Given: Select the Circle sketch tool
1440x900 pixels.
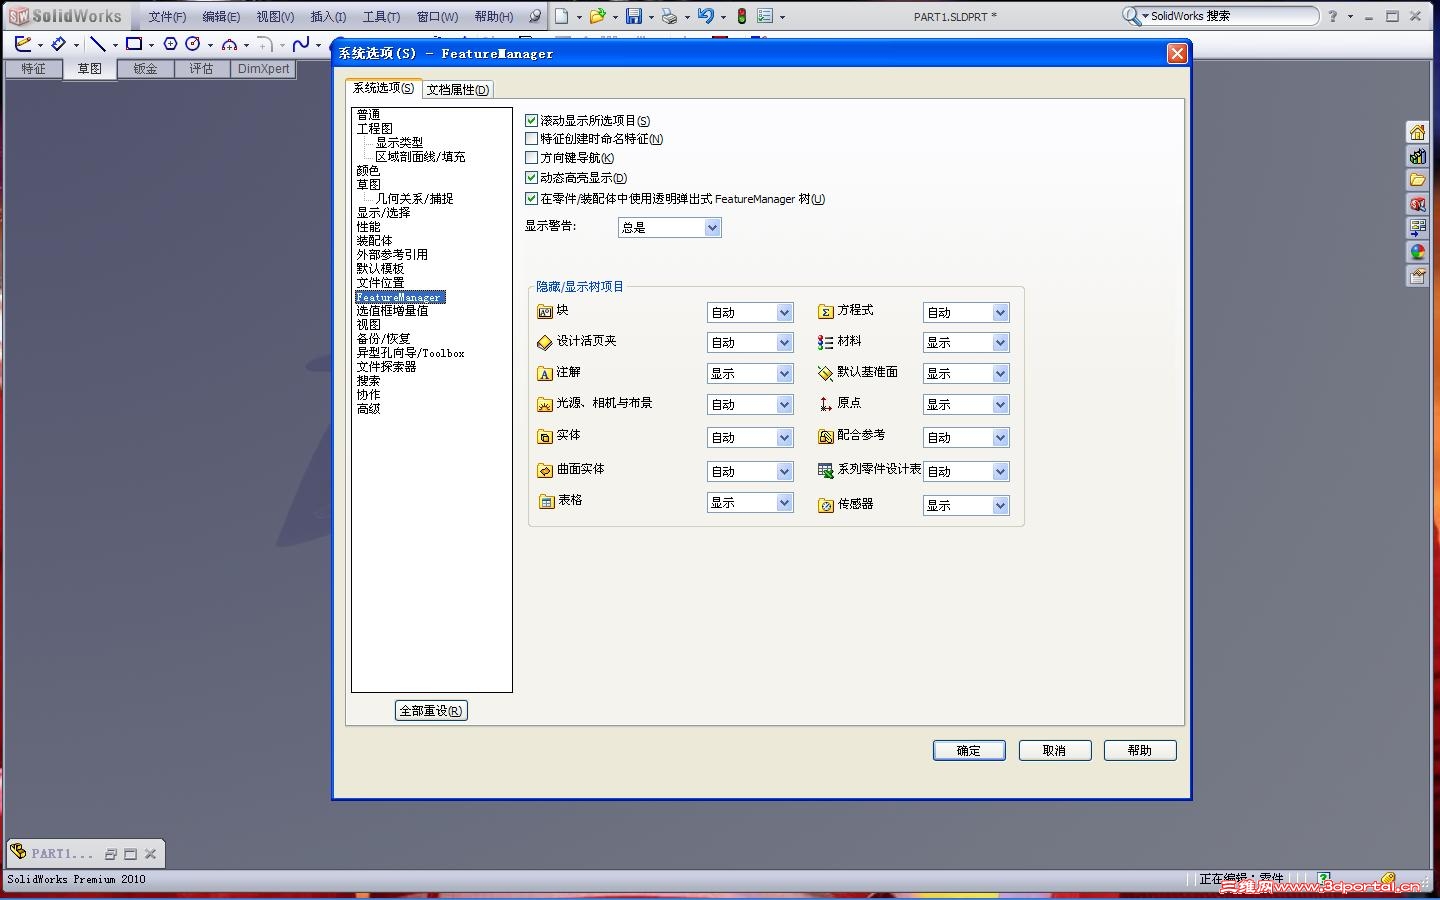Looking at the screenshot, I should (x=193, y=44).
